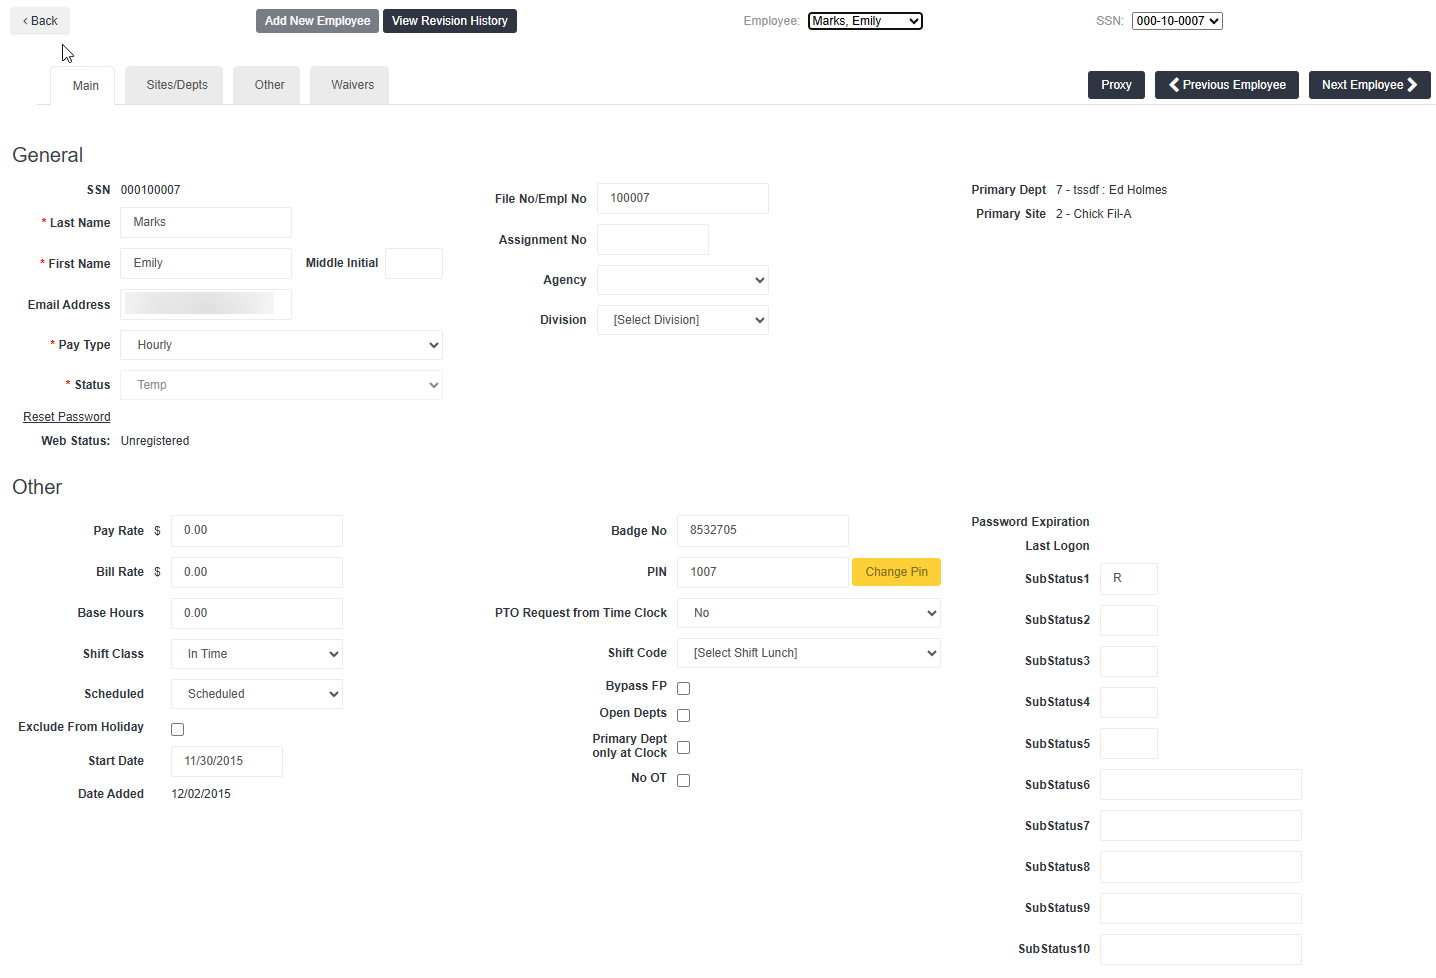Switch to the Sites/Depts tab
This screenshot has width=1436, height=978.
177,85
